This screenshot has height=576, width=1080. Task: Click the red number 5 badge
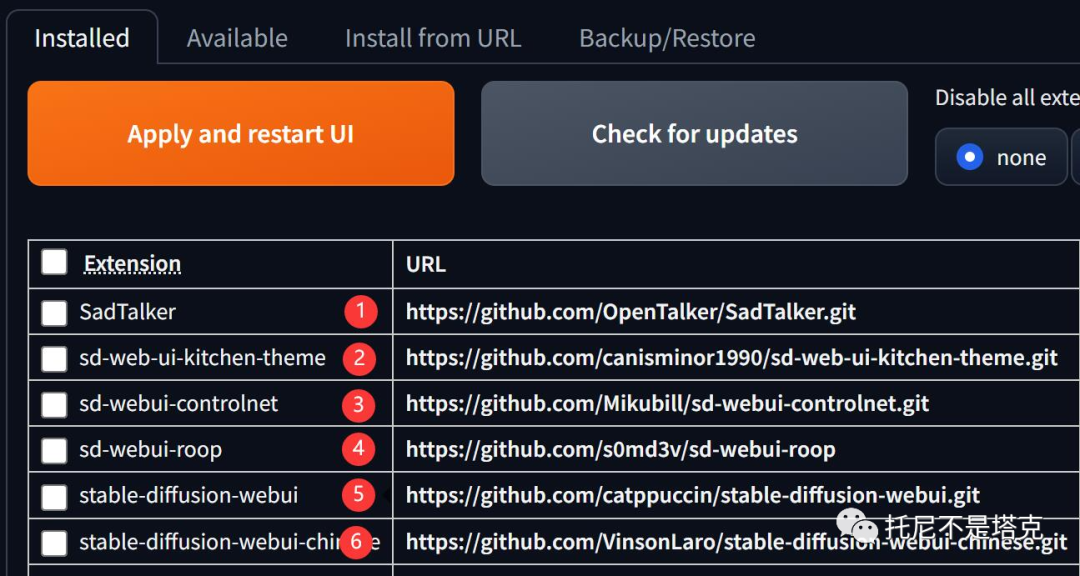[358, 495]
